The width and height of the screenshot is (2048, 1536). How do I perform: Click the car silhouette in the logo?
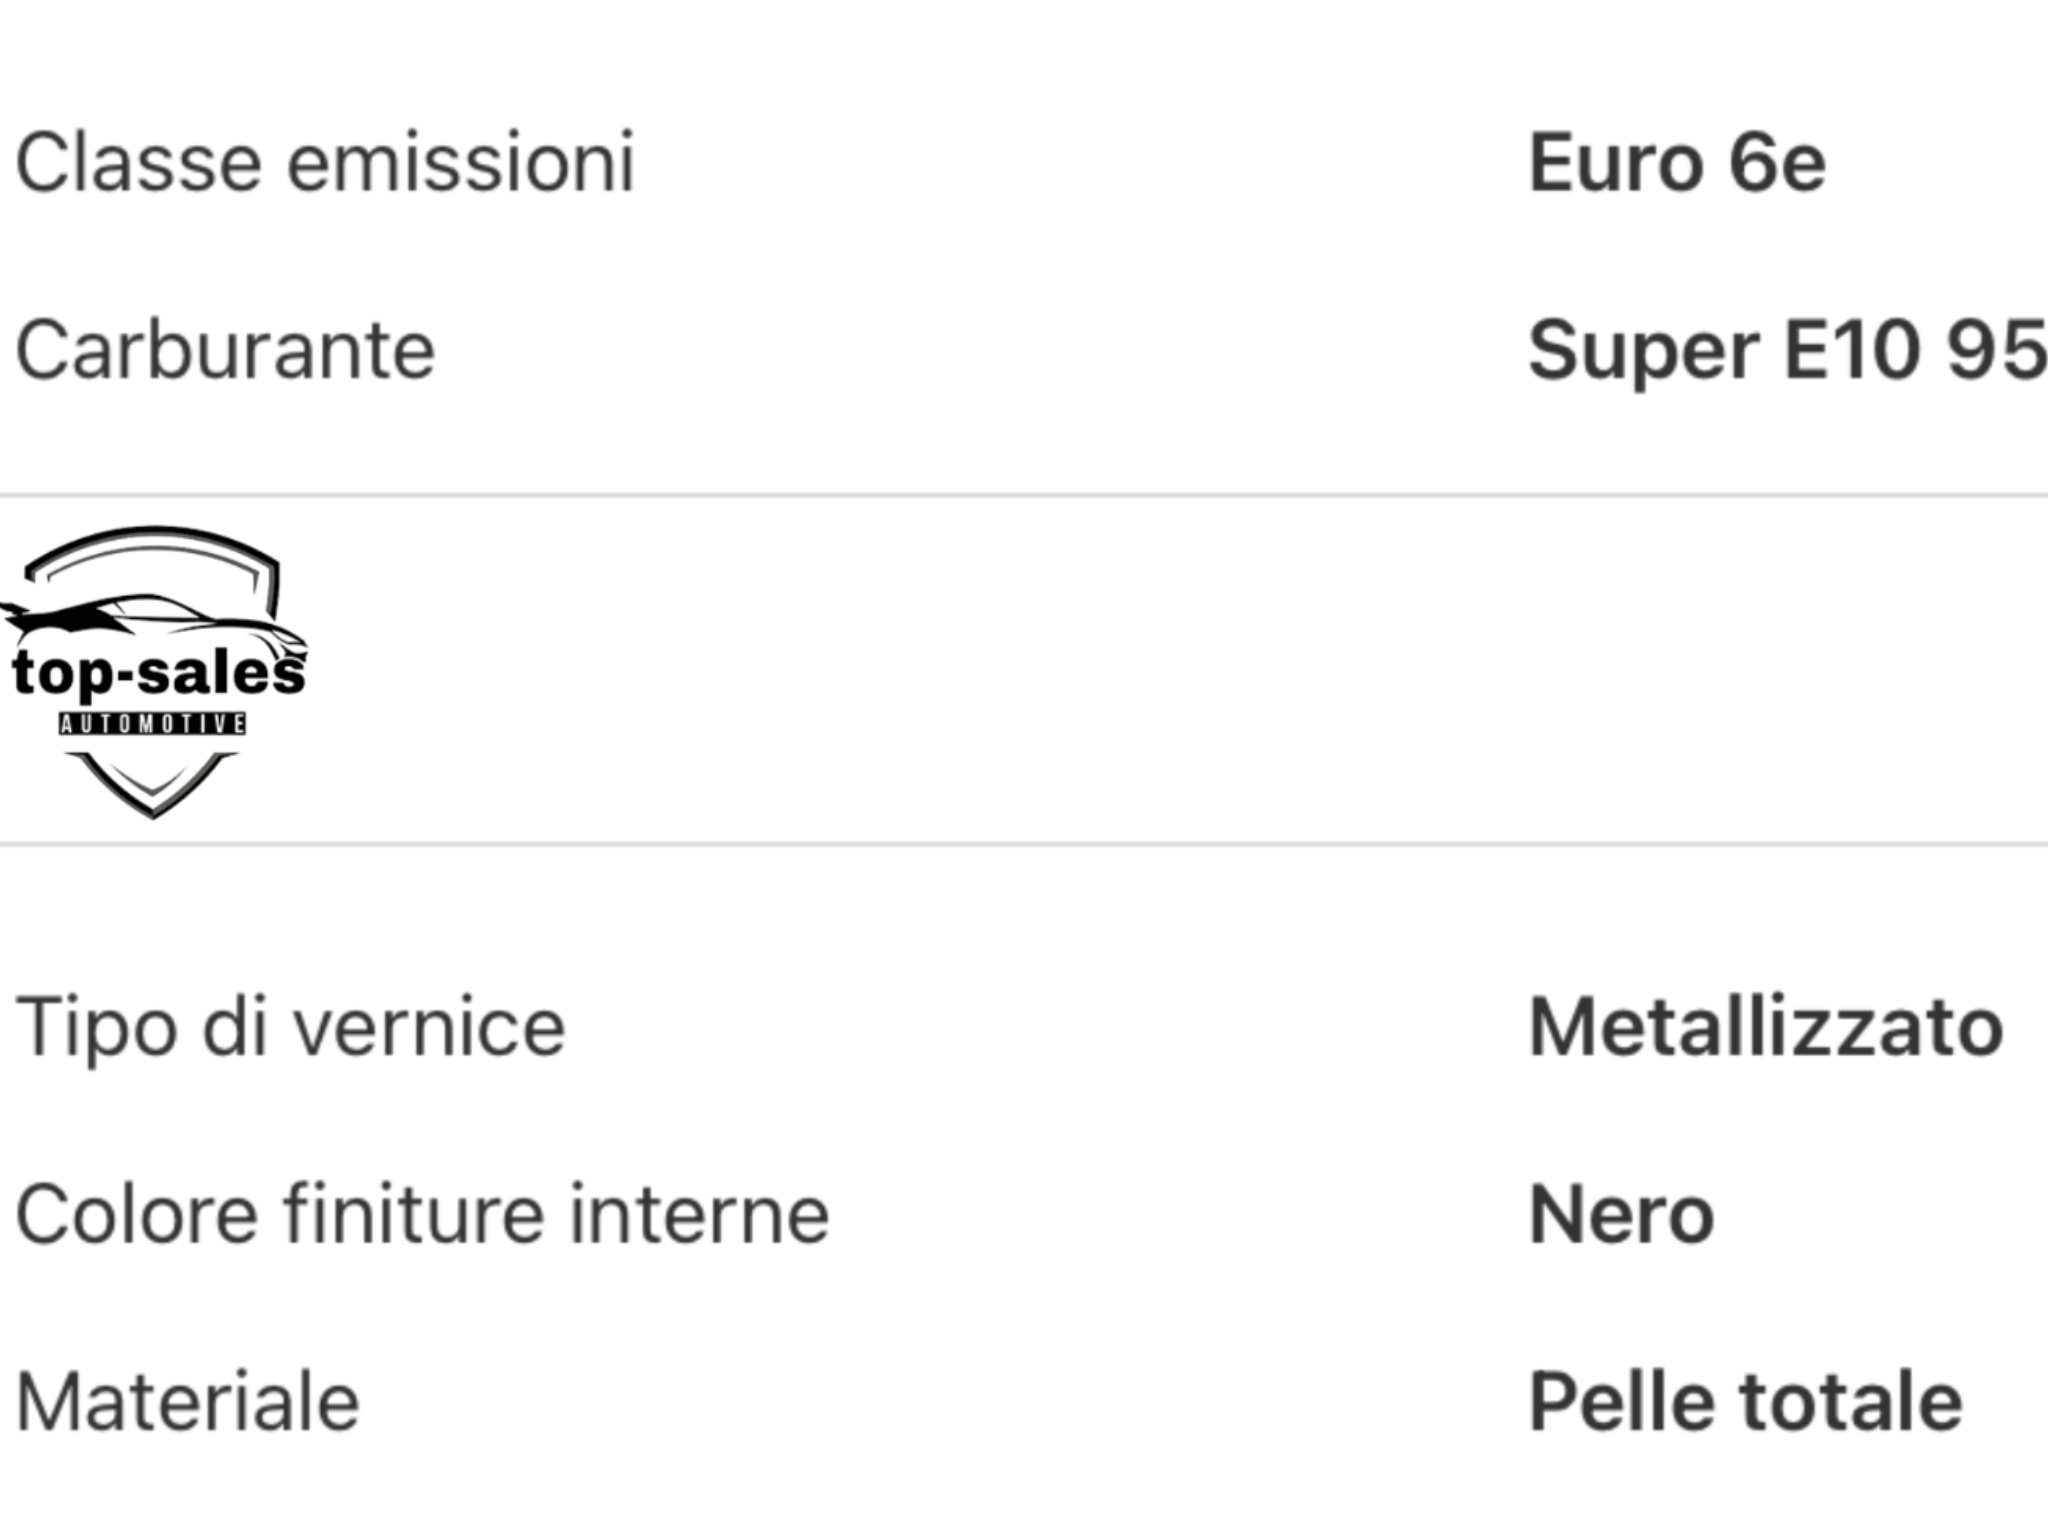tap(154, 620)
